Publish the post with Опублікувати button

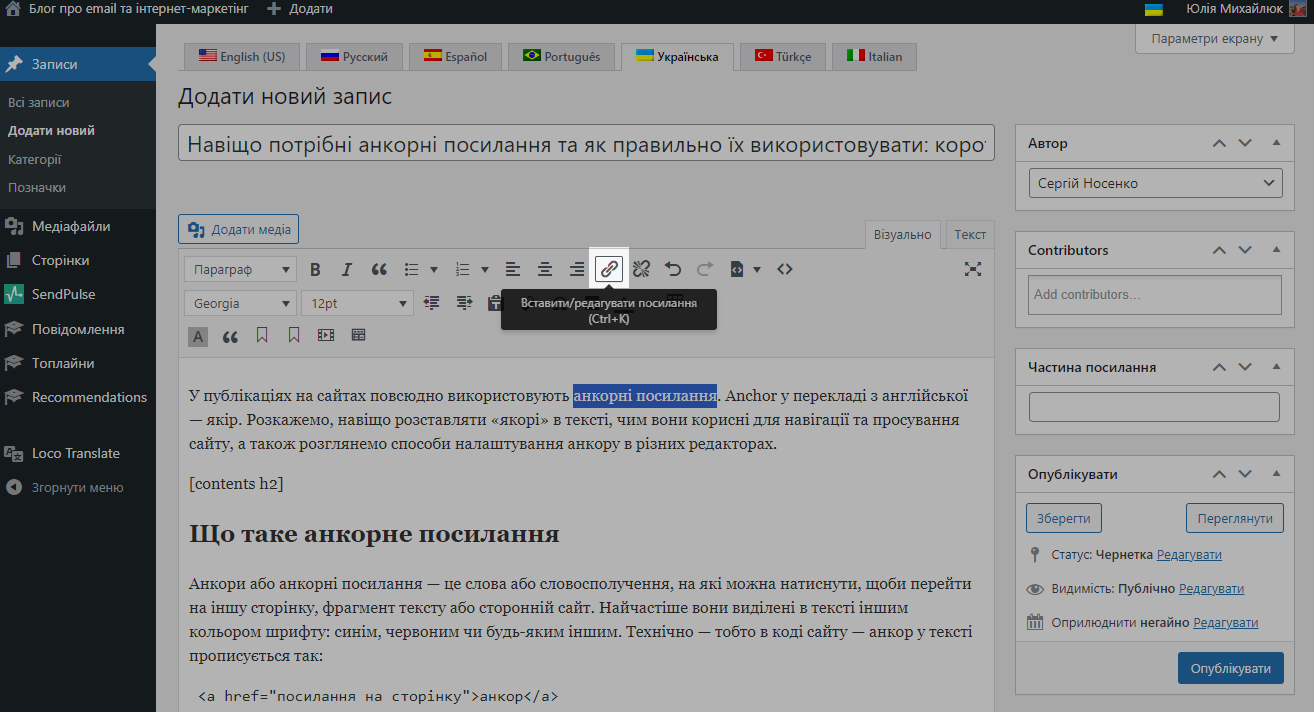1231,668
